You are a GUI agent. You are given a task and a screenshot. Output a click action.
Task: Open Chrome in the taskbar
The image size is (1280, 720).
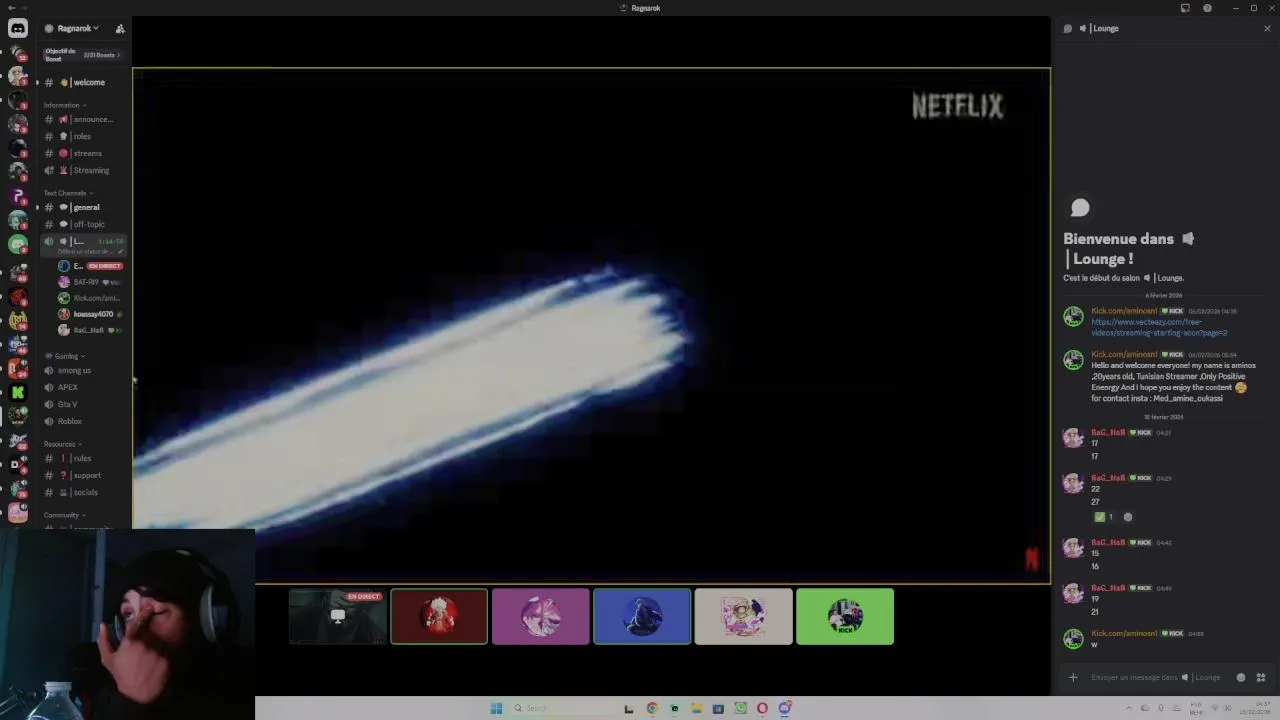[x=652, y=708]
